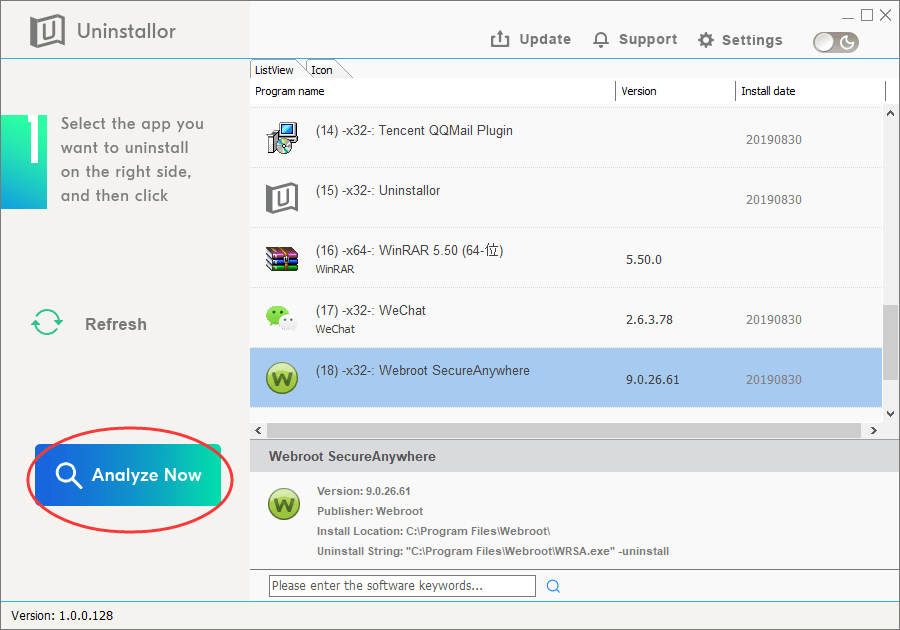900x630 pixels.
Task: Click the Refresh circular arrows icon
Action: coord(46,323)
